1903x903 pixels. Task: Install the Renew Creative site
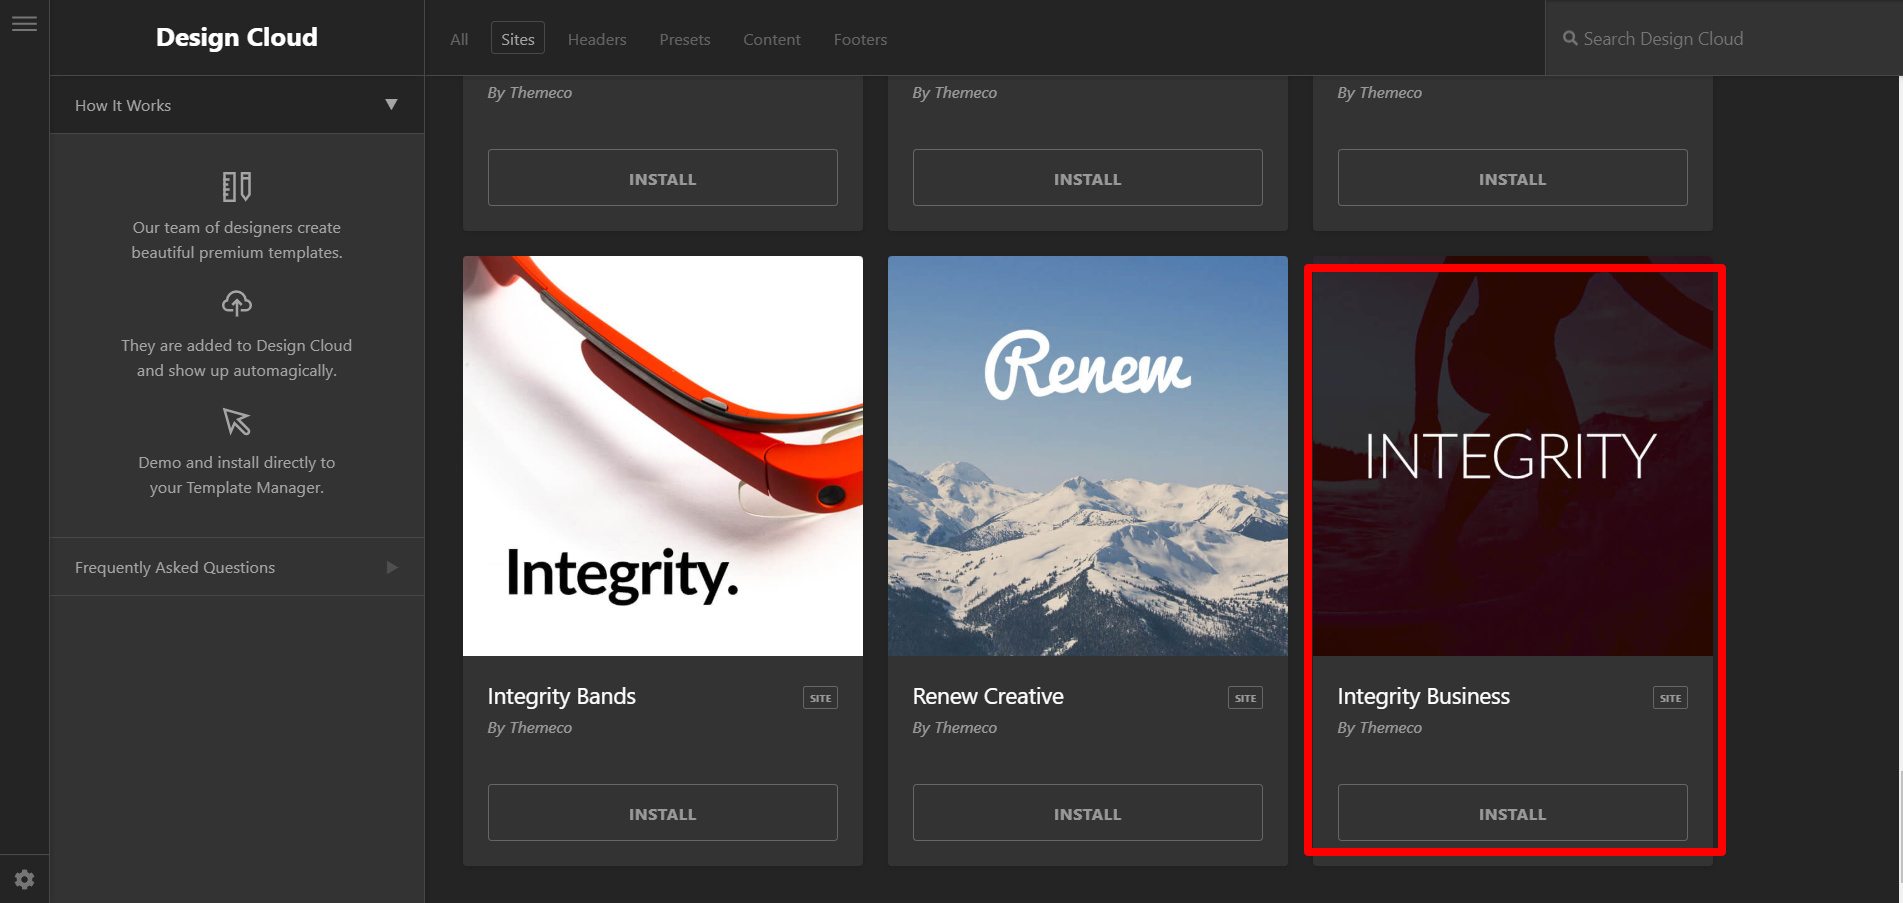coord(1088,813)
